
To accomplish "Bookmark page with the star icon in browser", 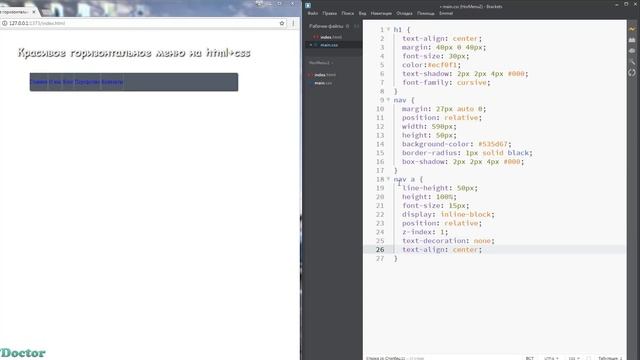I will (282, 23).
